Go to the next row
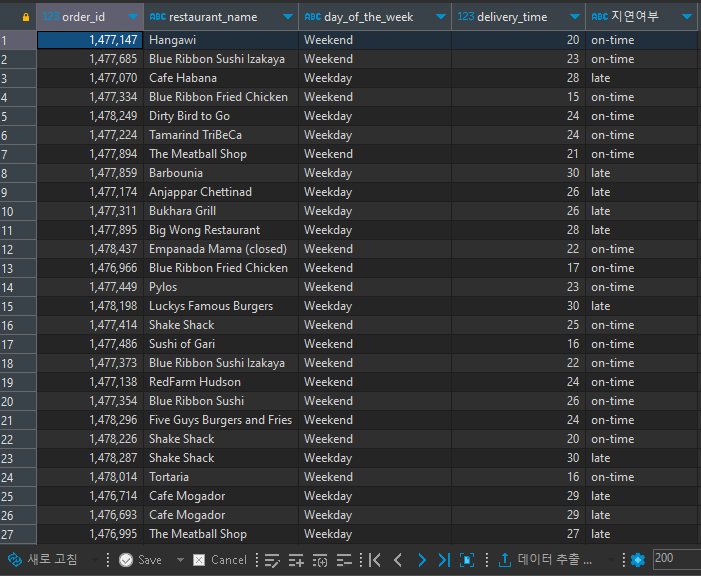The width and height of the screenshot is (701, 576). point(422,560)
